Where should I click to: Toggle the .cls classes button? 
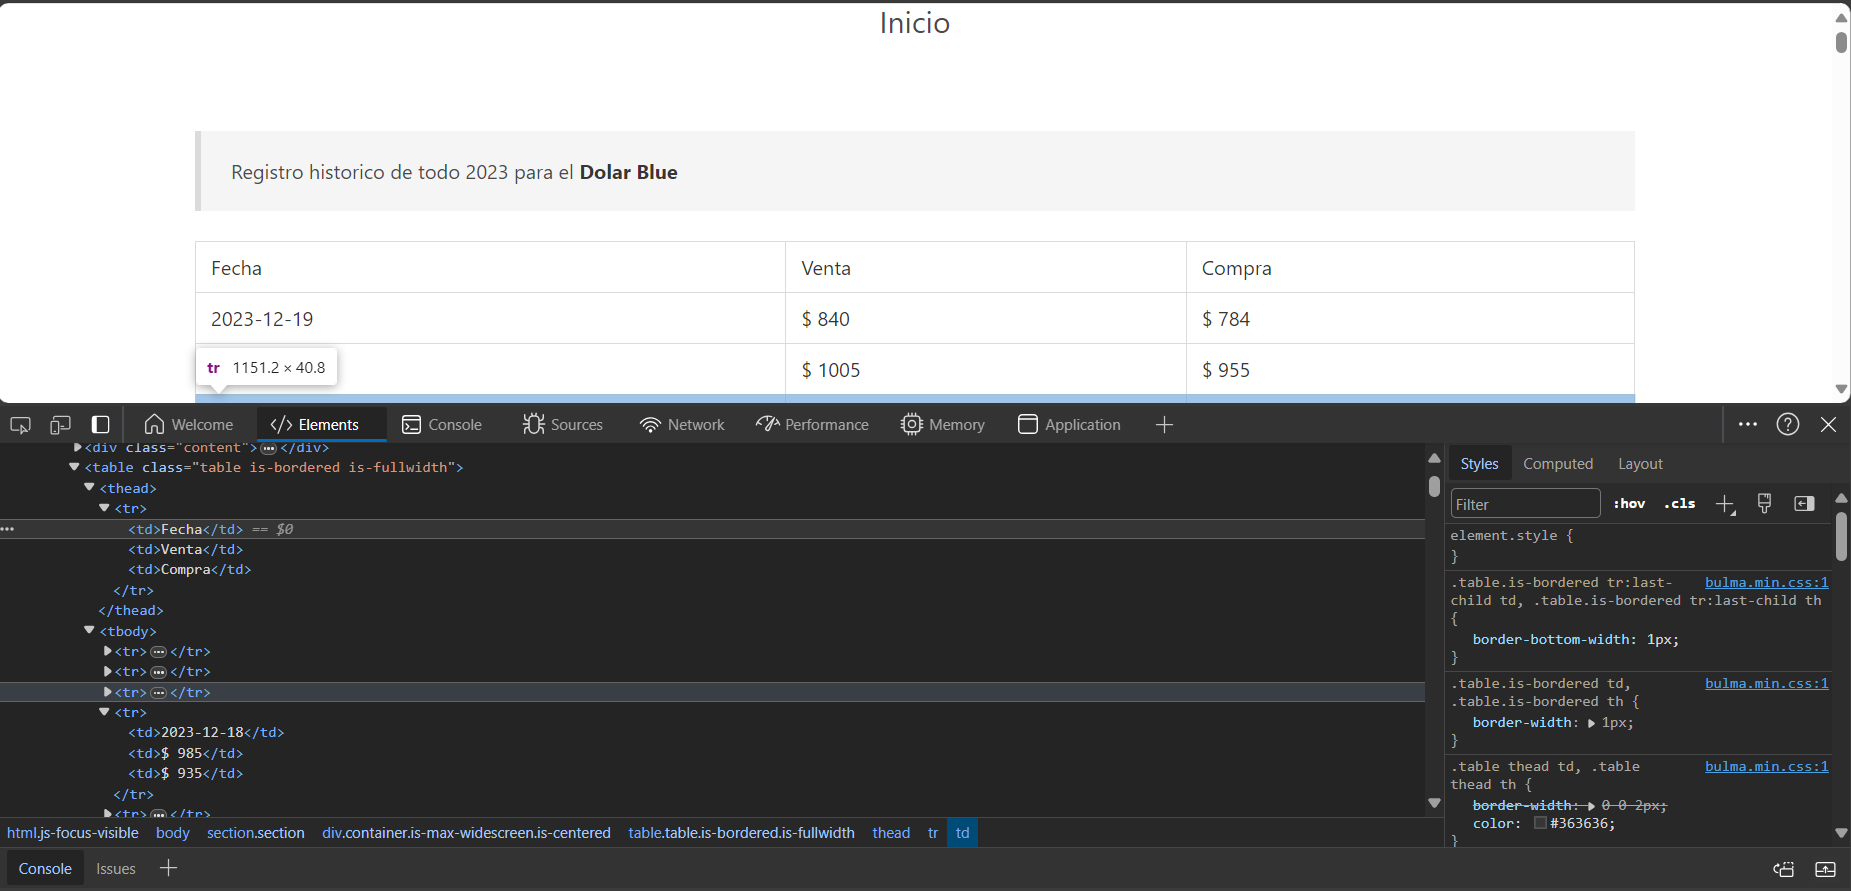[1680, 504]
